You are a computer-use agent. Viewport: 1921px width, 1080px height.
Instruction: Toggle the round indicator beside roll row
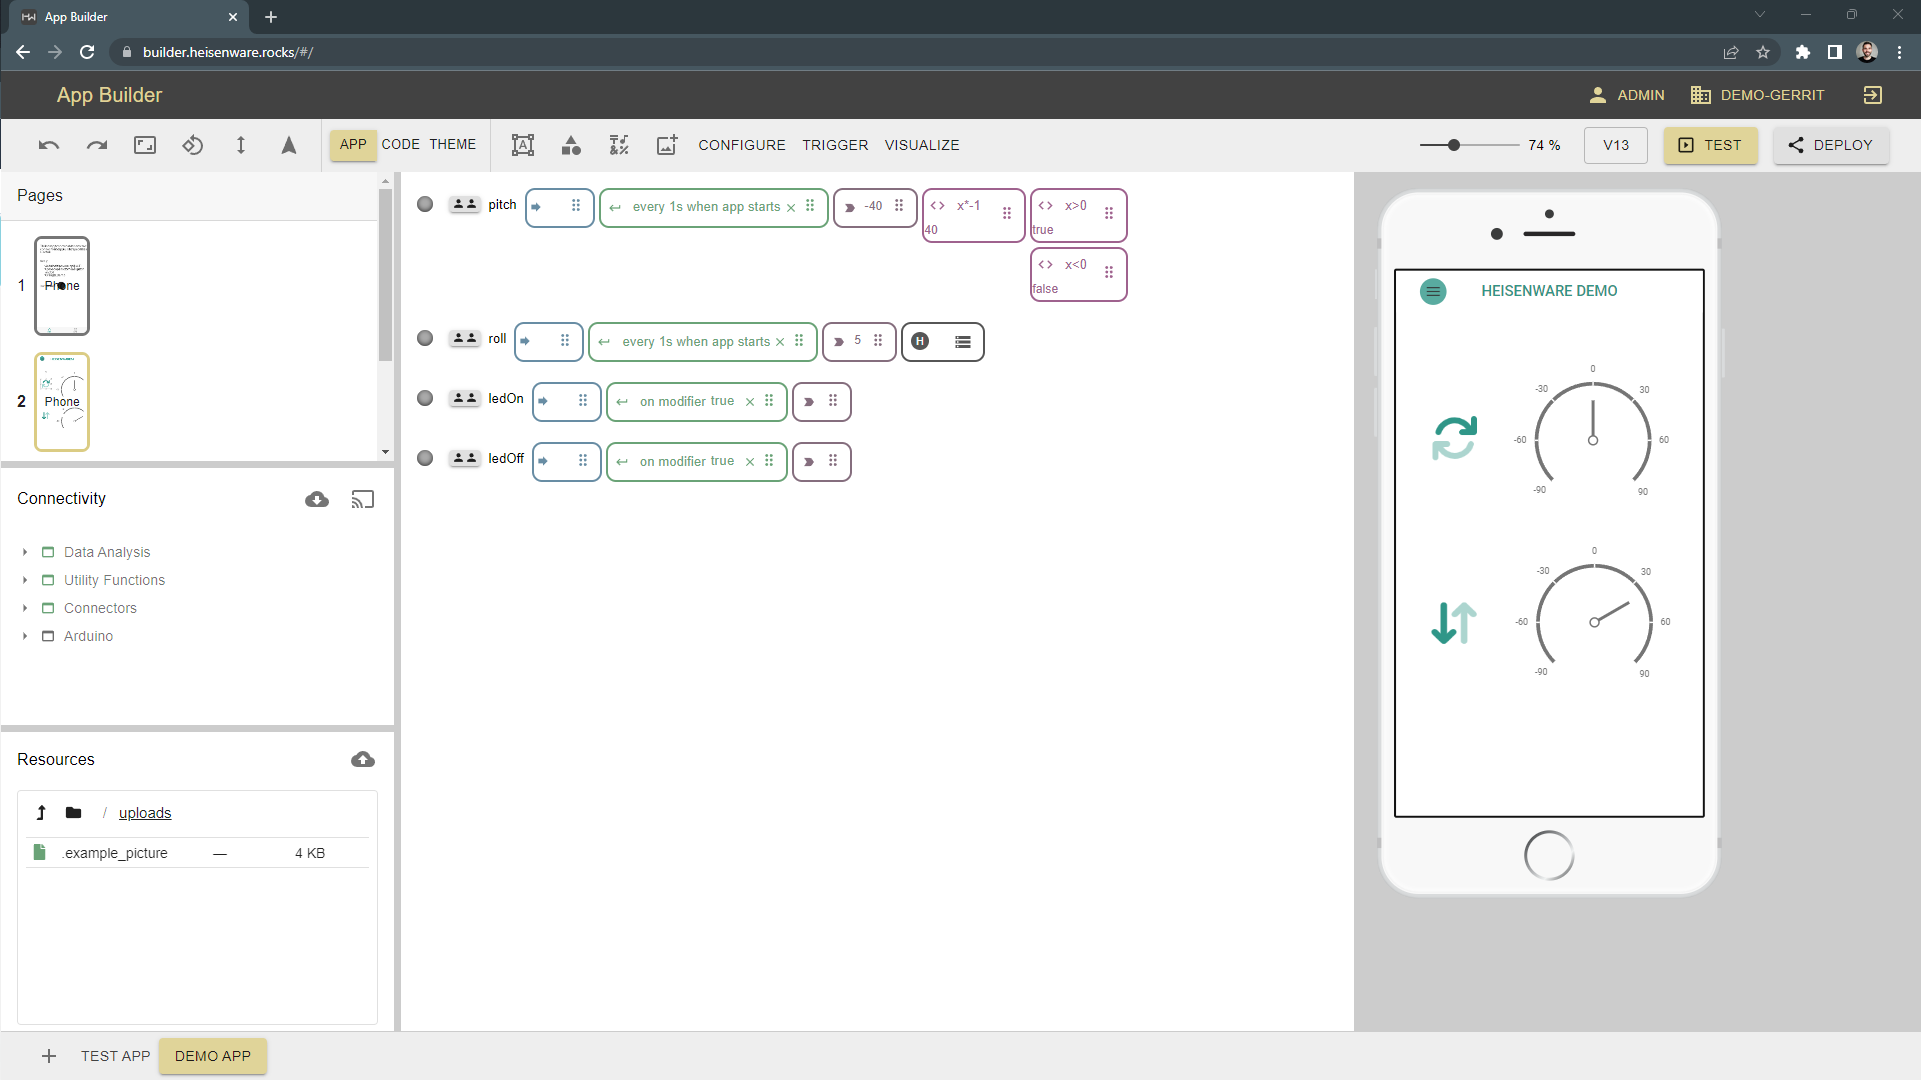pyautogui.click(x=425, y=338)
